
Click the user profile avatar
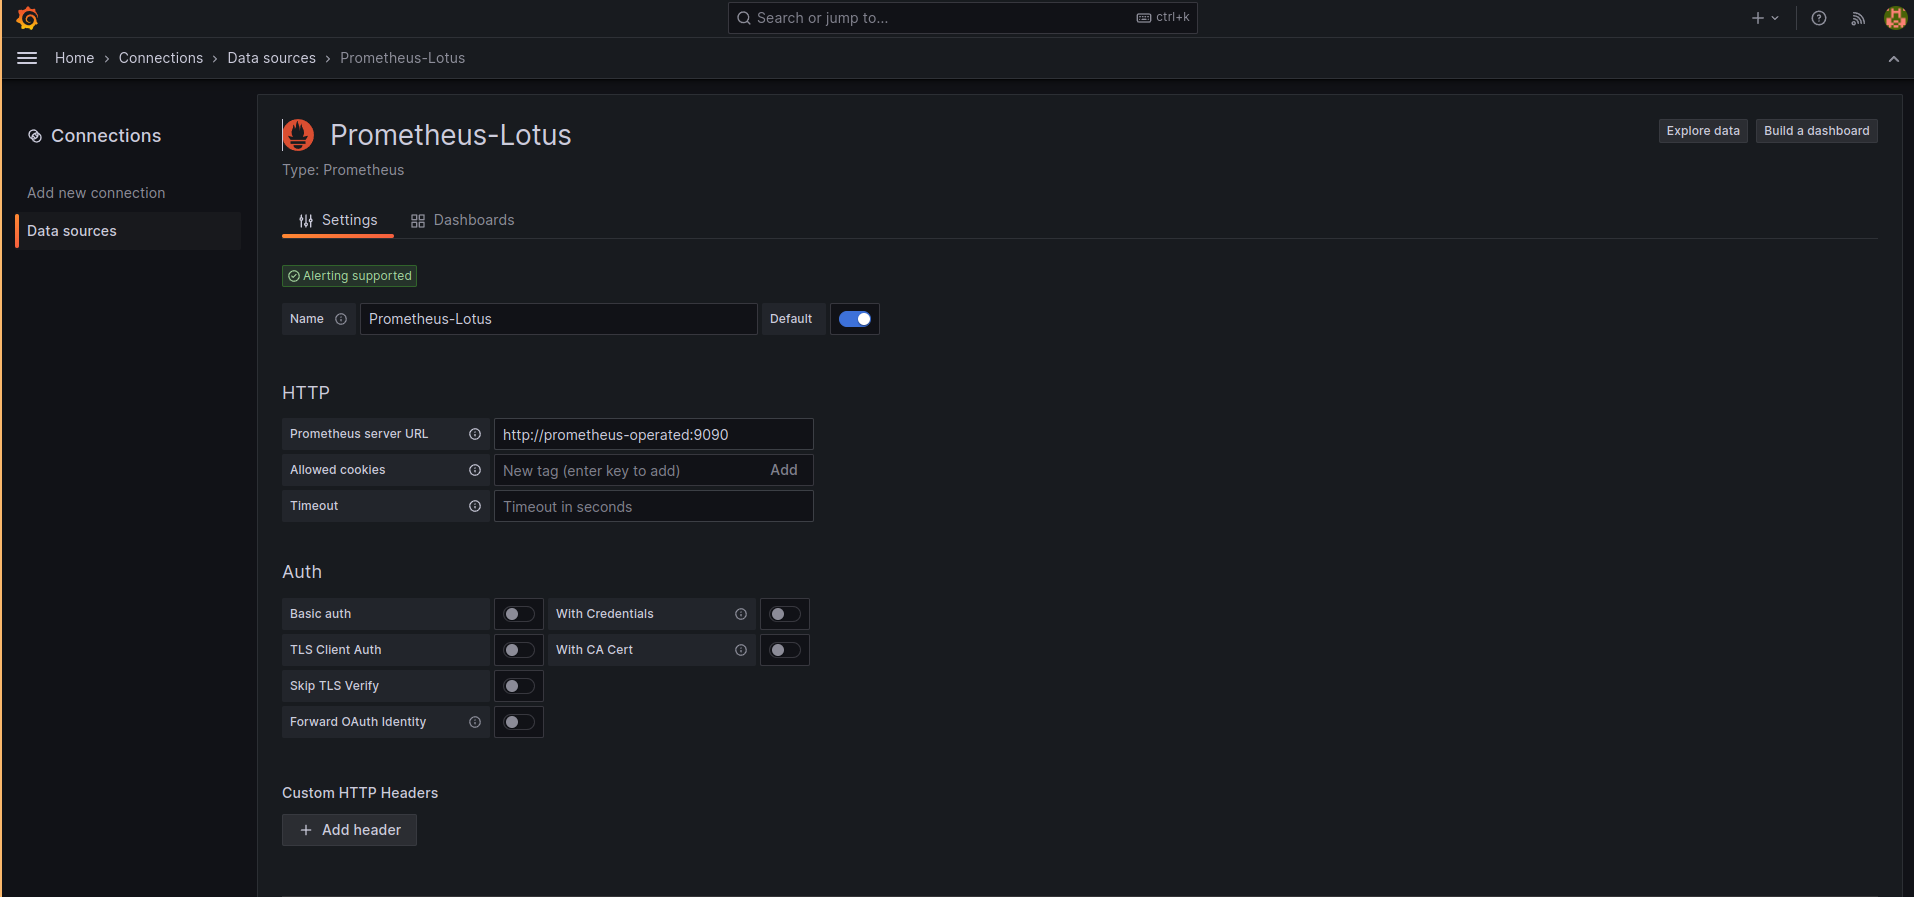coord(1894,18)
